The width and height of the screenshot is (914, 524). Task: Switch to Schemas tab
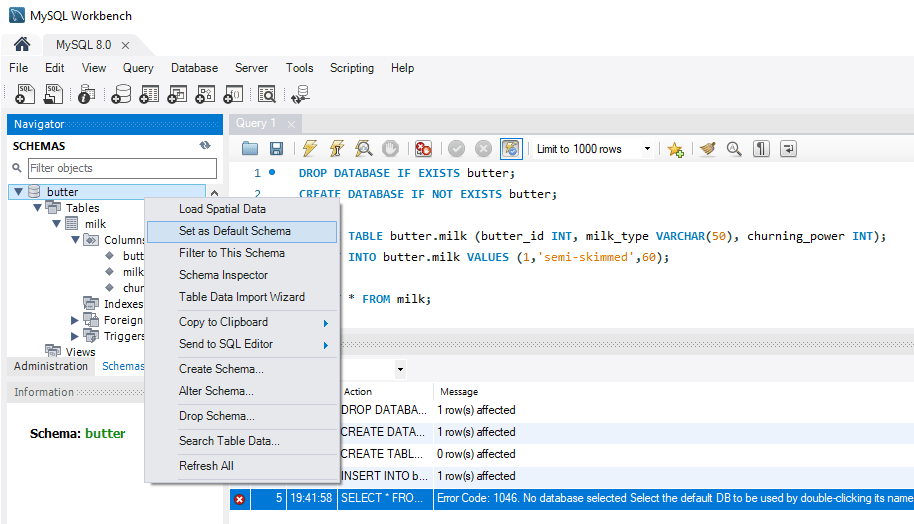click(122, 366)
